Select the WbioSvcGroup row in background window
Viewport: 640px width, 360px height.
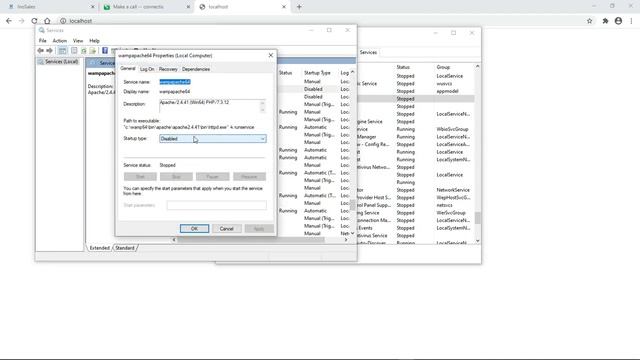point(416,129)
